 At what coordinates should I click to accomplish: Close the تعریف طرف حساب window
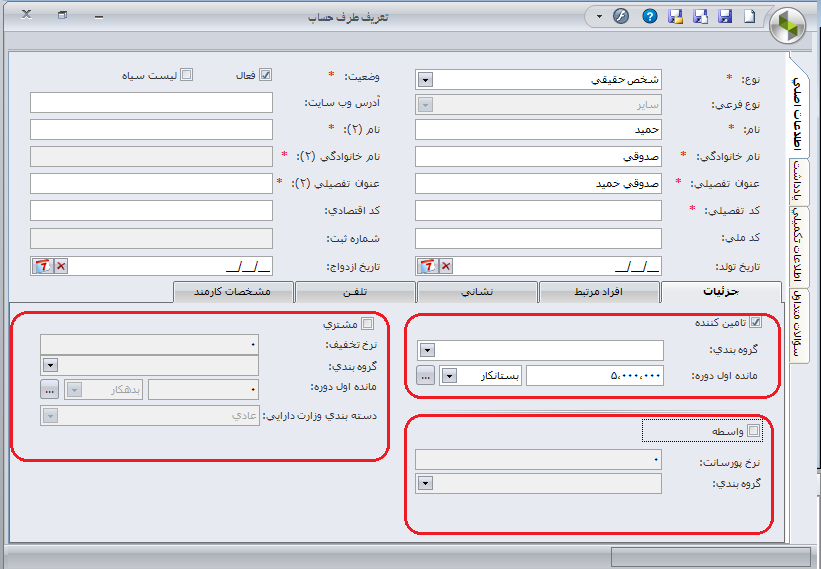(27, 15)
